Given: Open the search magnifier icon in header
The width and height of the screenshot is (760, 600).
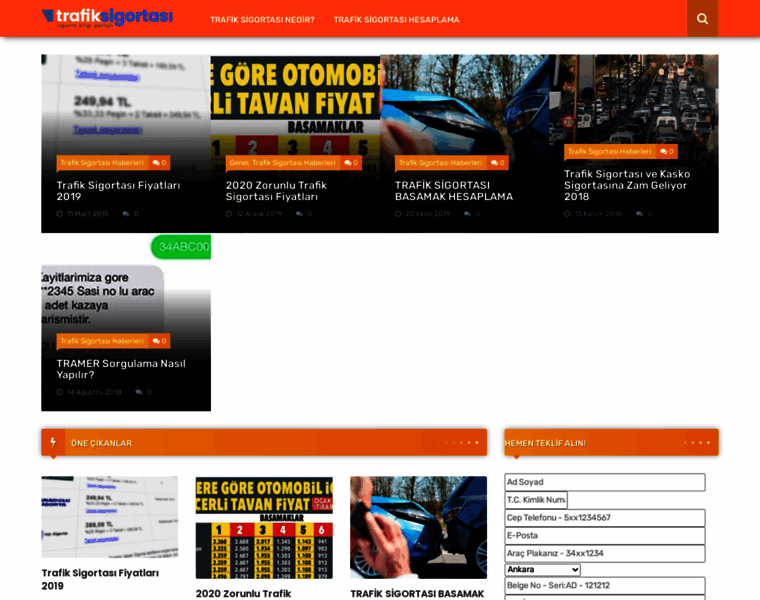Looking at the screenshot, I should (702, 18).
